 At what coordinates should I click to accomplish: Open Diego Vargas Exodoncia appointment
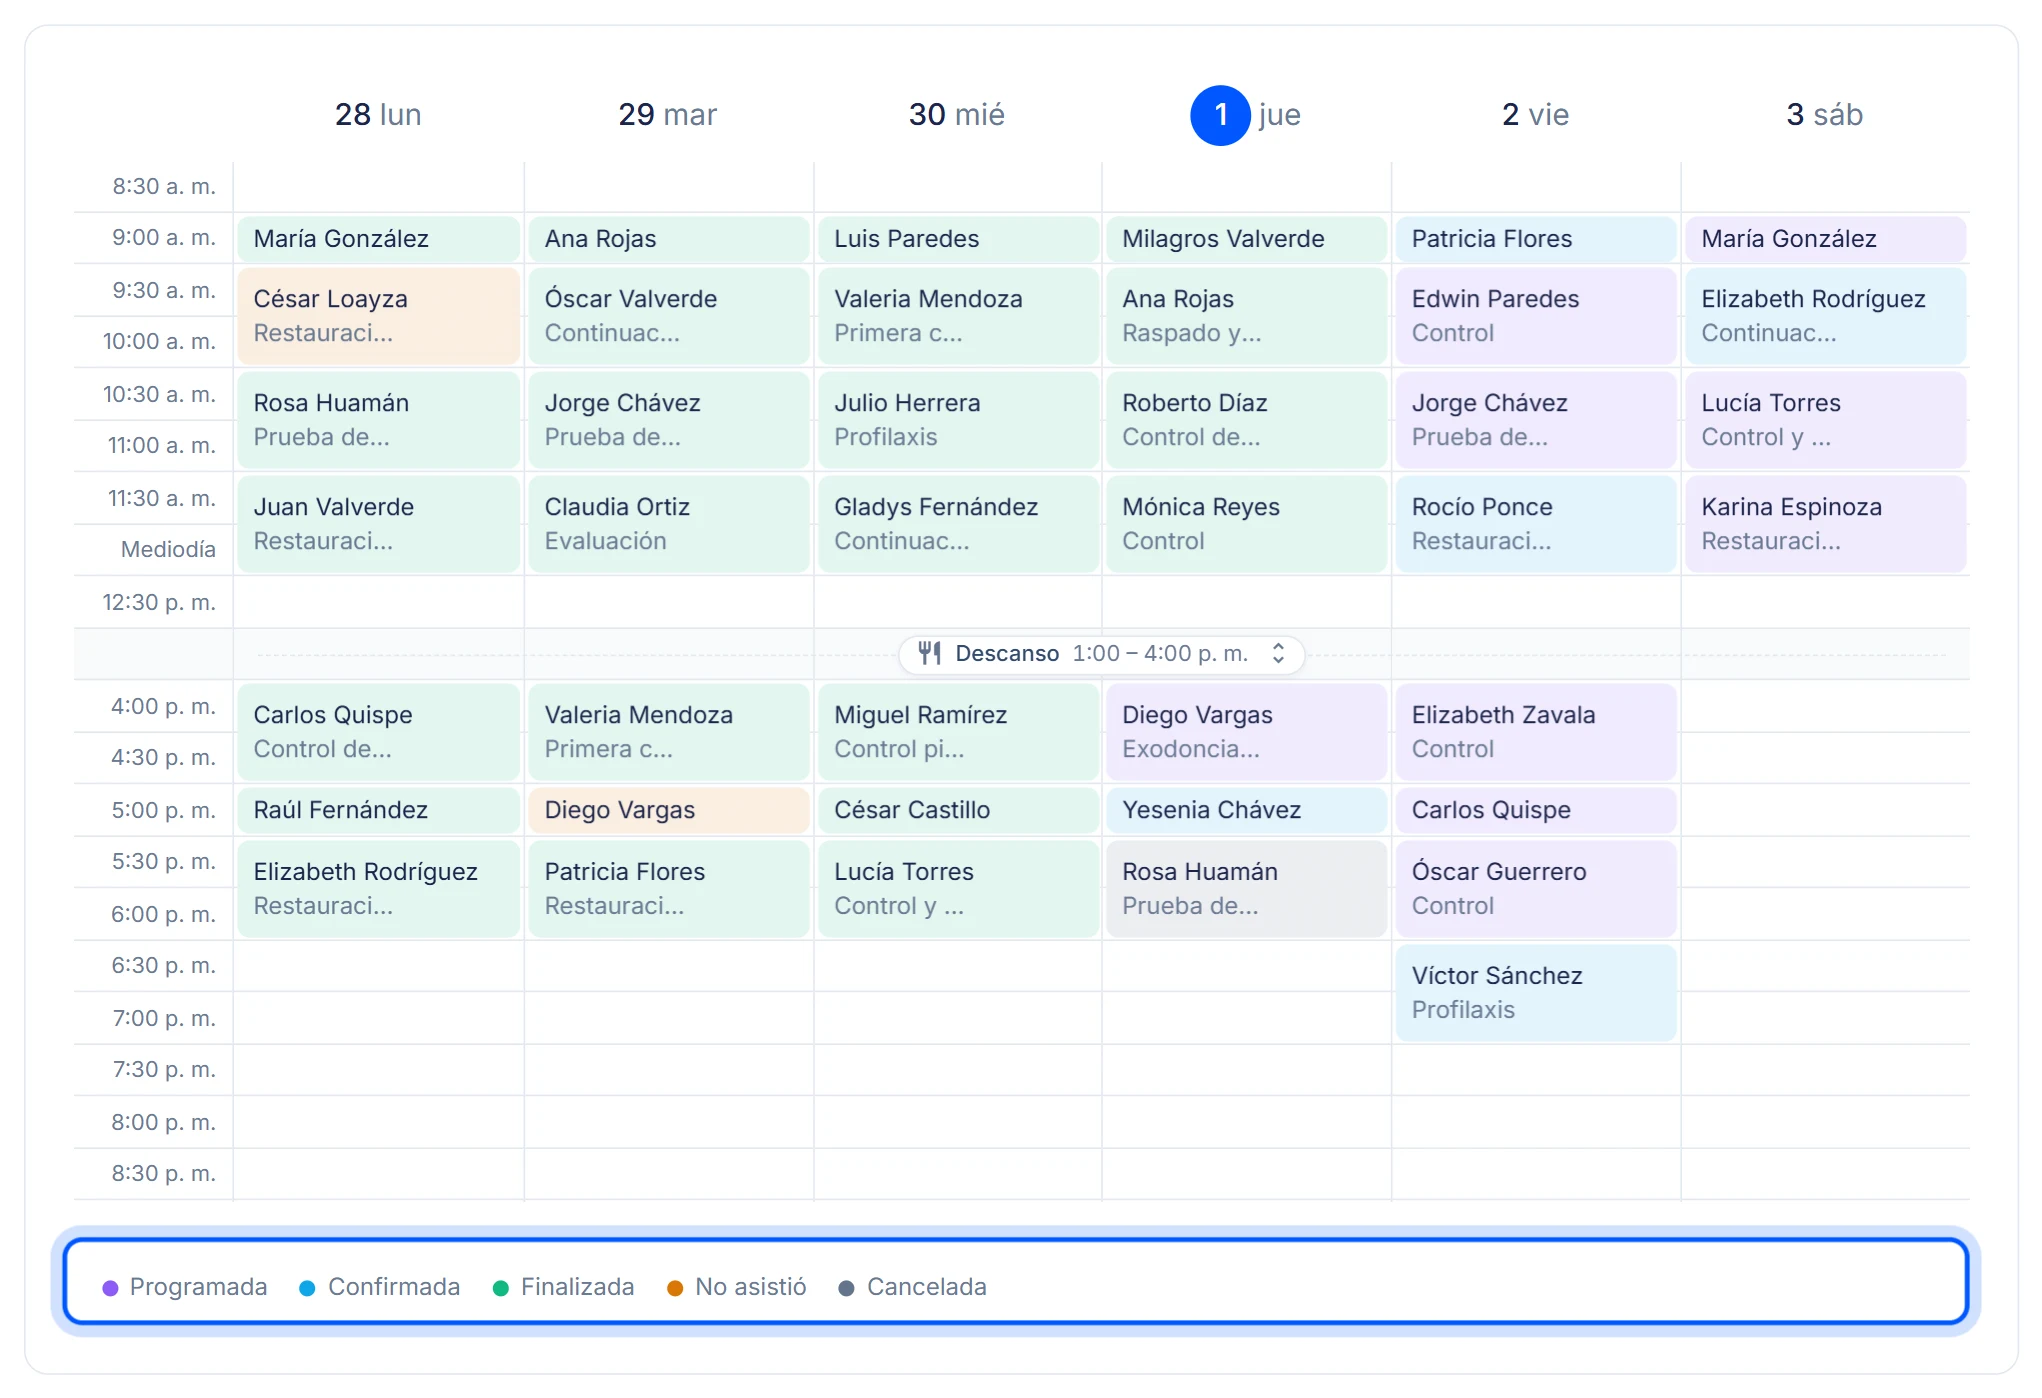(x=1246, y=732)
